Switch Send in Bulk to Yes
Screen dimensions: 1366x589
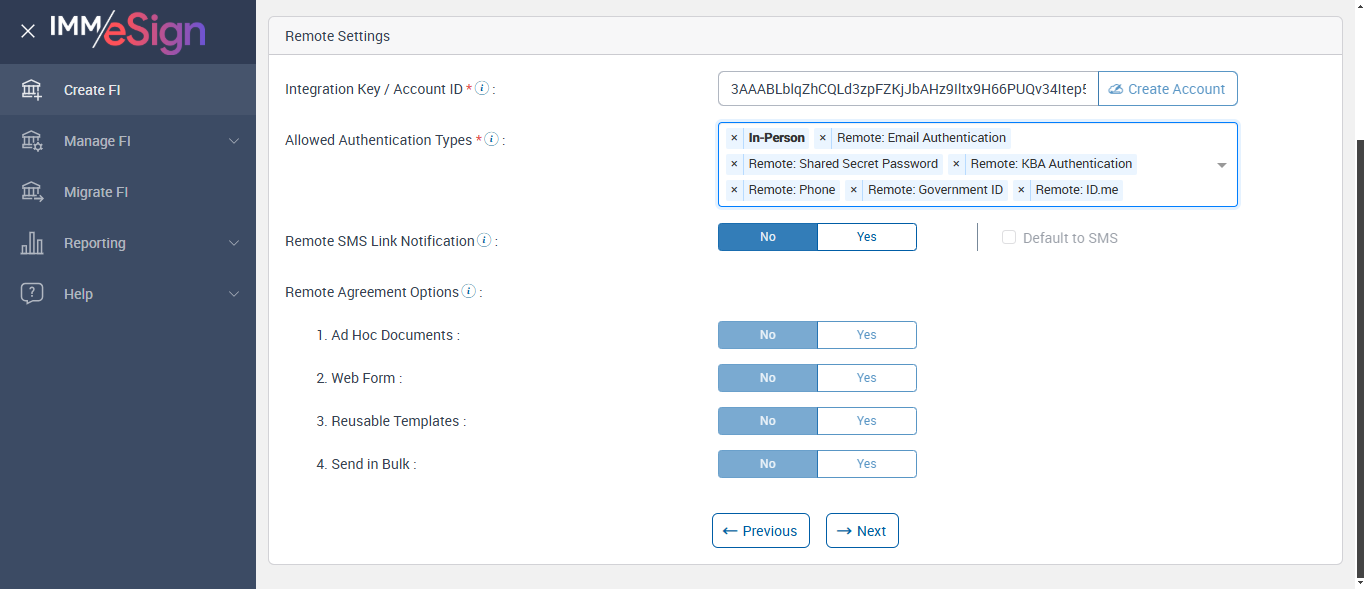[866, 464]
